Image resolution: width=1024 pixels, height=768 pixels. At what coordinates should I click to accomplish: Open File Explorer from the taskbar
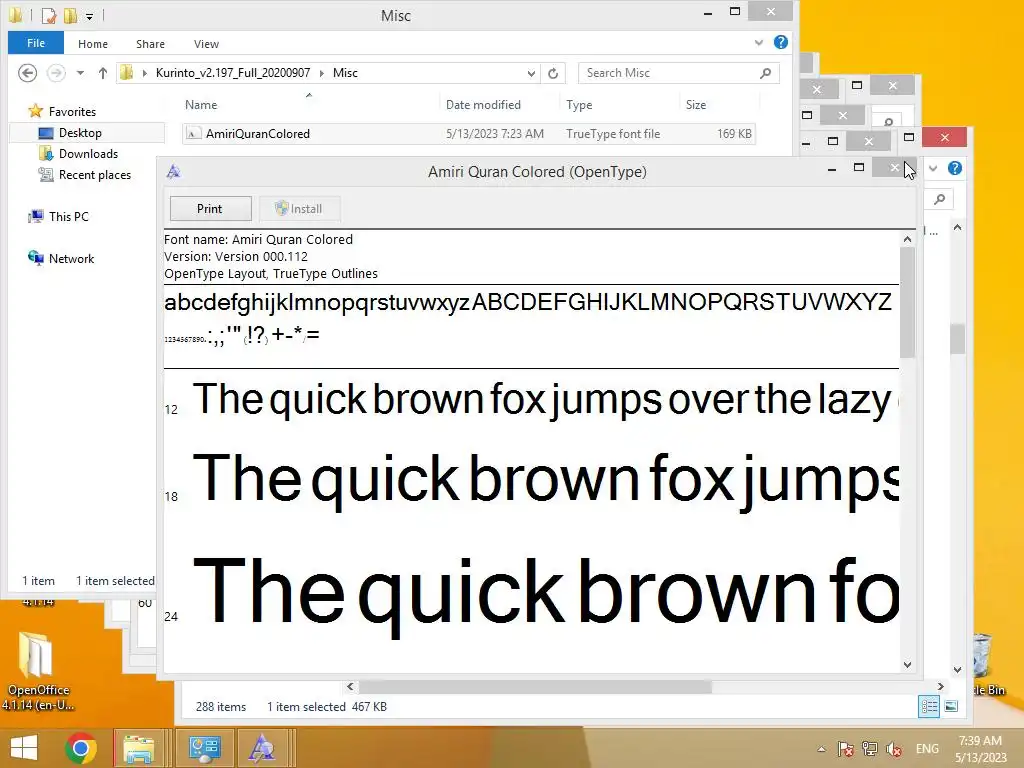pyautogui.click(x=139, y=748)
